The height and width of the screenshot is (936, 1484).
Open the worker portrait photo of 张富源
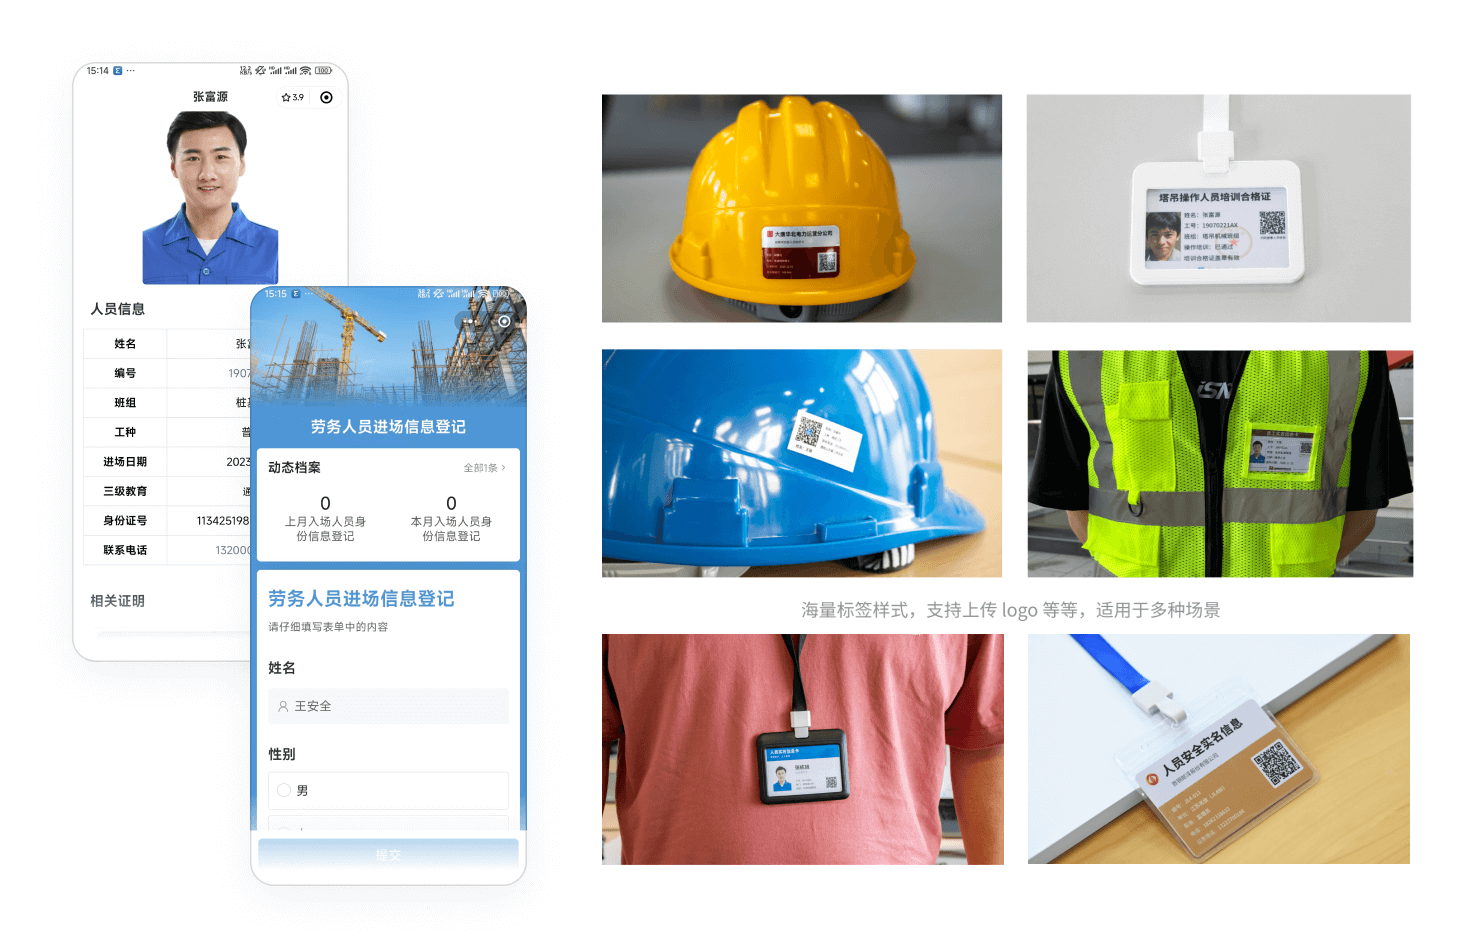tap(209, 197)
